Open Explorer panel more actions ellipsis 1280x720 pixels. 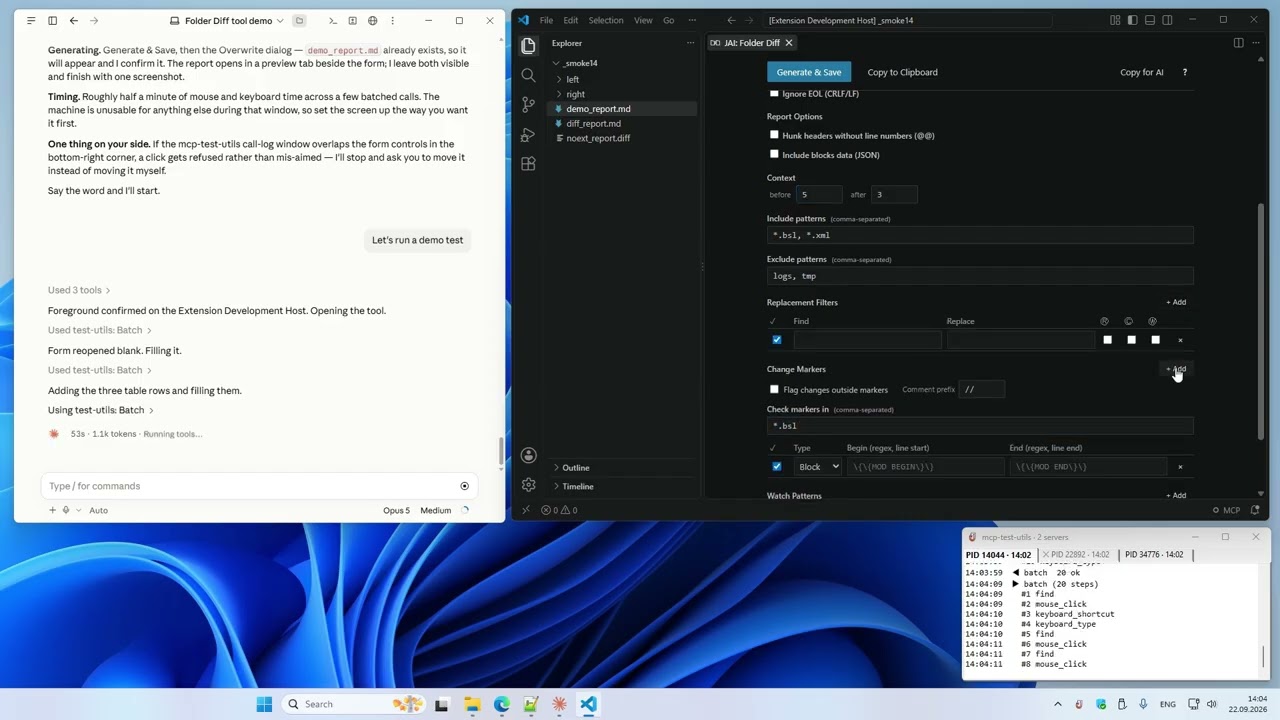pos(690,43)
